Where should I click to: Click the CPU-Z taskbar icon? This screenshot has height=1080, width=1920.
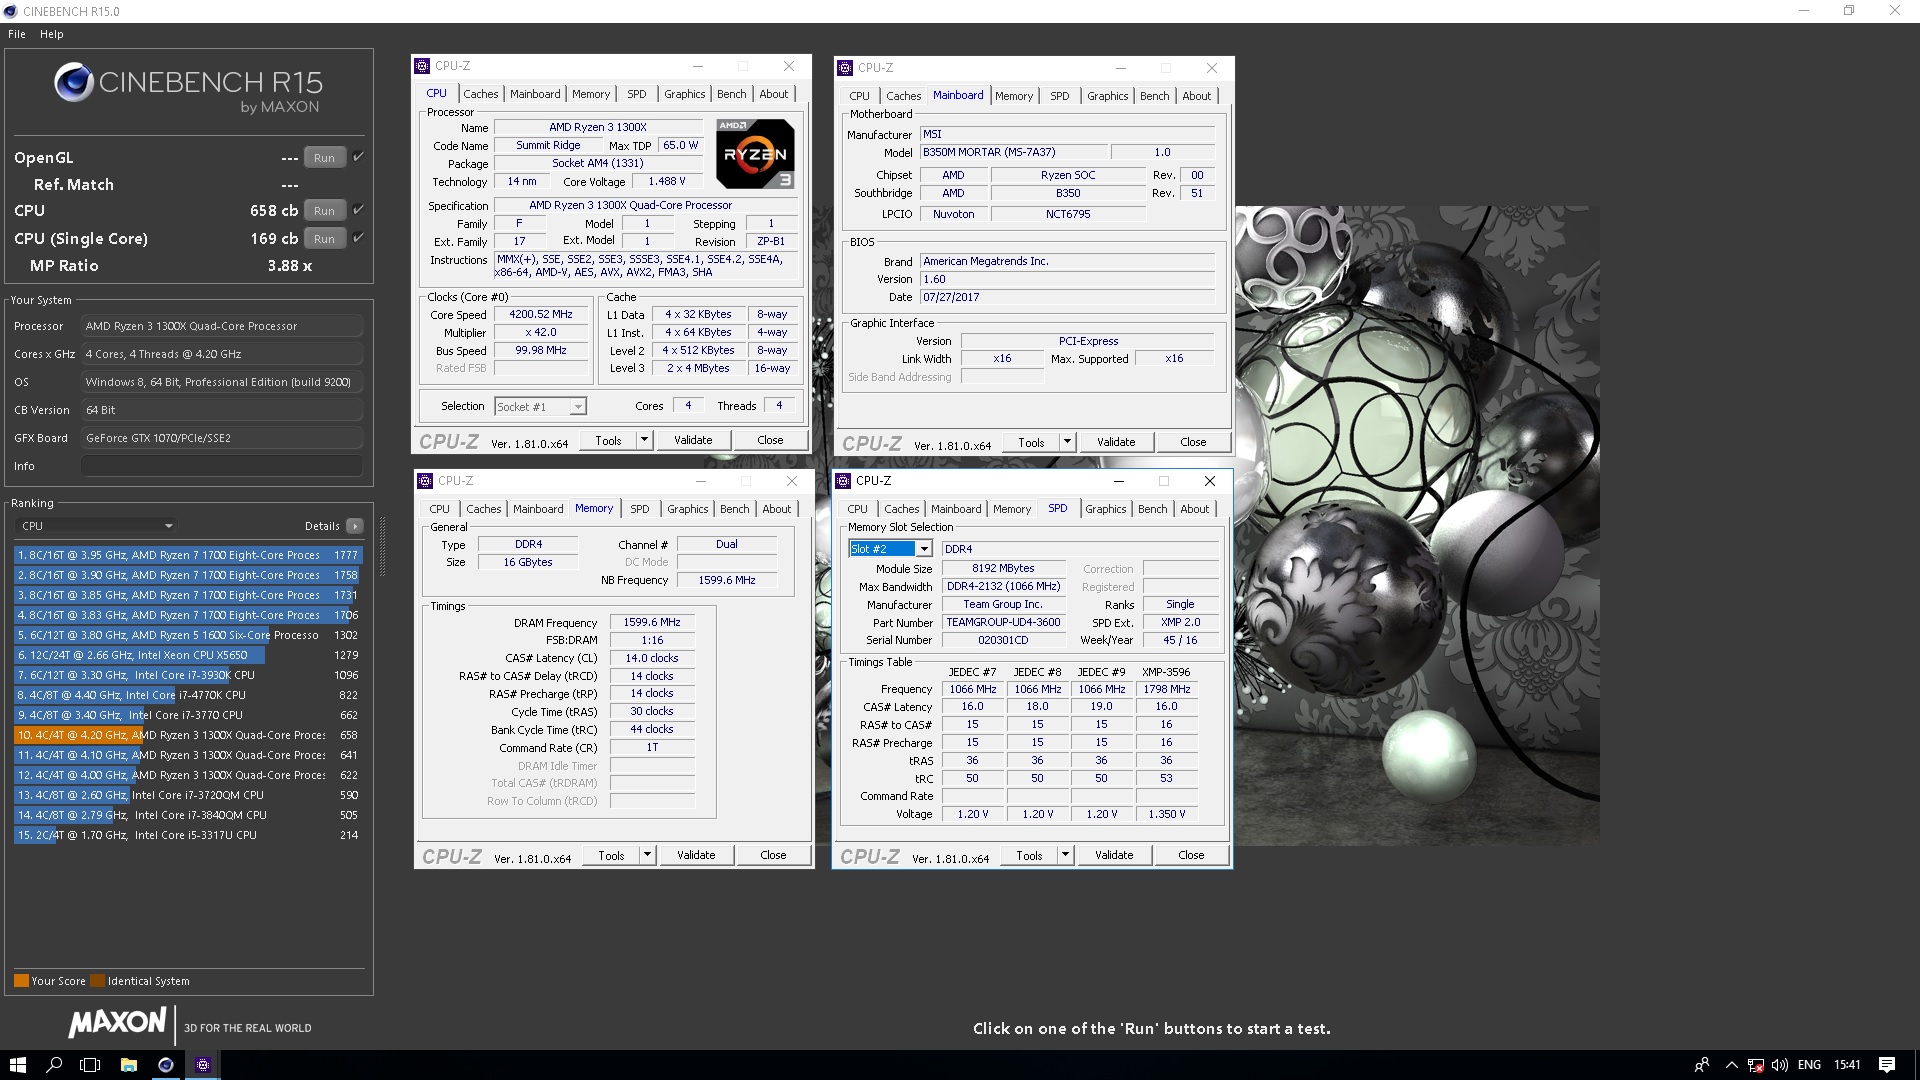click(x=203, y=1065)
